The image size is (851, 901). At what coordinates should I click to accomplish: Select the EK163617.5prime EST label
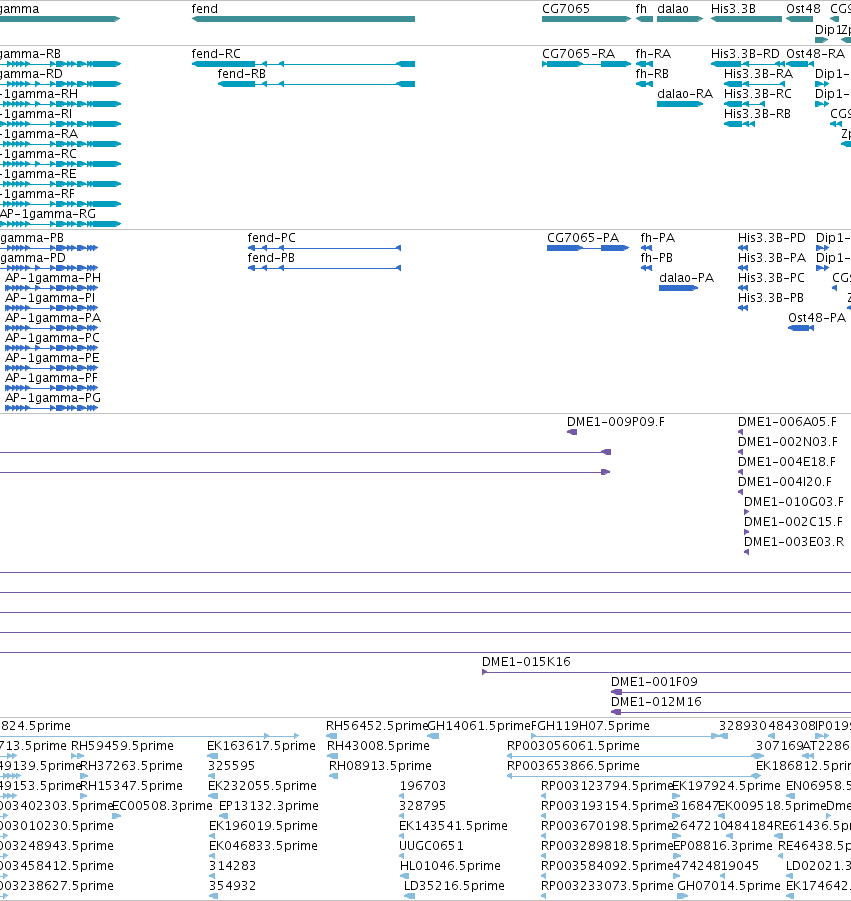pyautogui.click(x=261, y=745)
